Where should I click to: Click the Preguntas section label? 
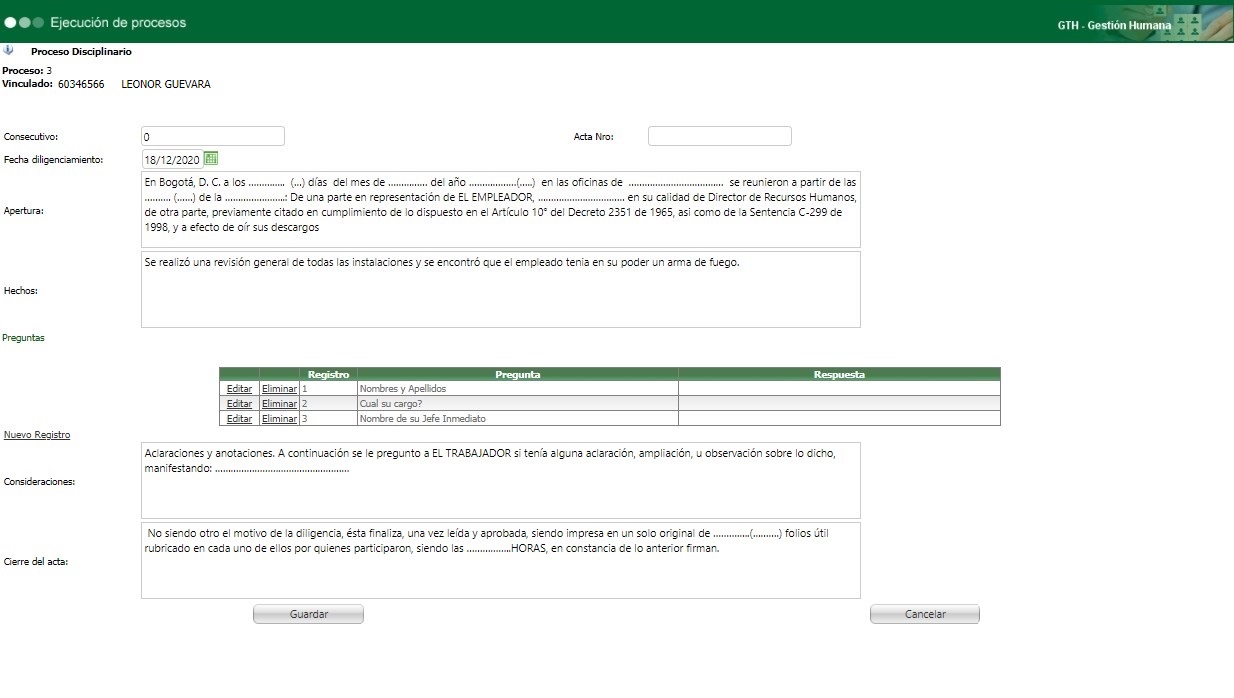(x=23, y=338)
